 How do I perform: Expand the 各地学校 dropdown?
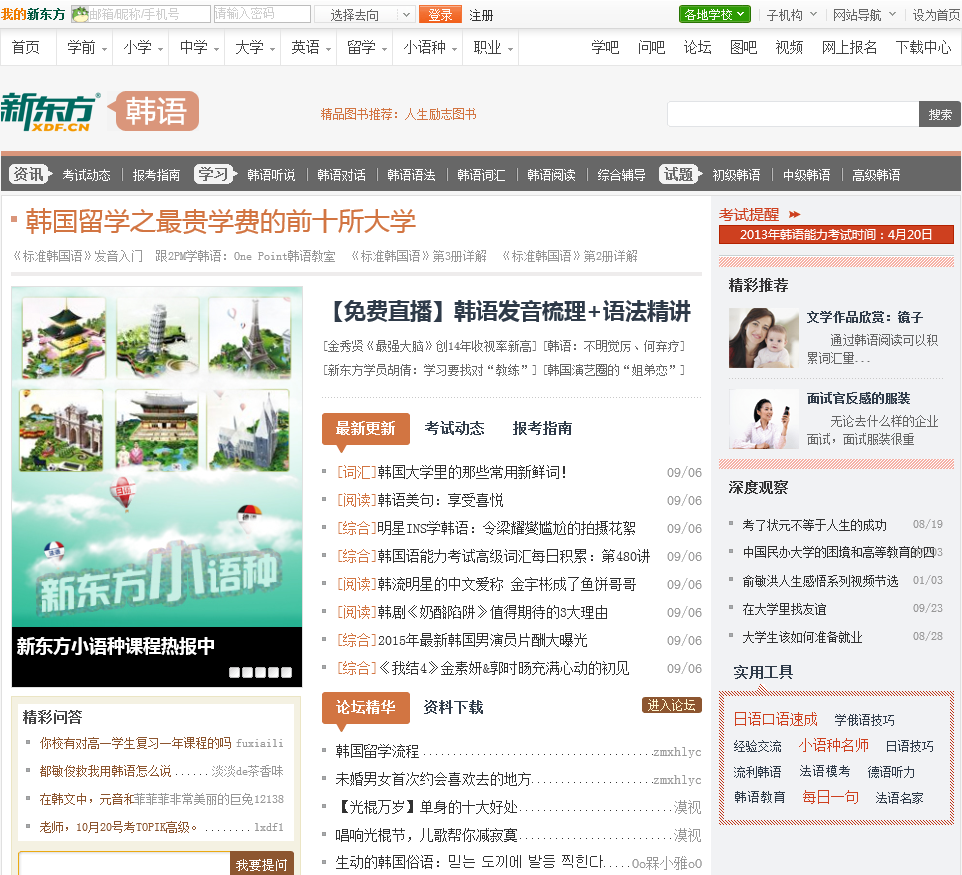click(715, 14)
